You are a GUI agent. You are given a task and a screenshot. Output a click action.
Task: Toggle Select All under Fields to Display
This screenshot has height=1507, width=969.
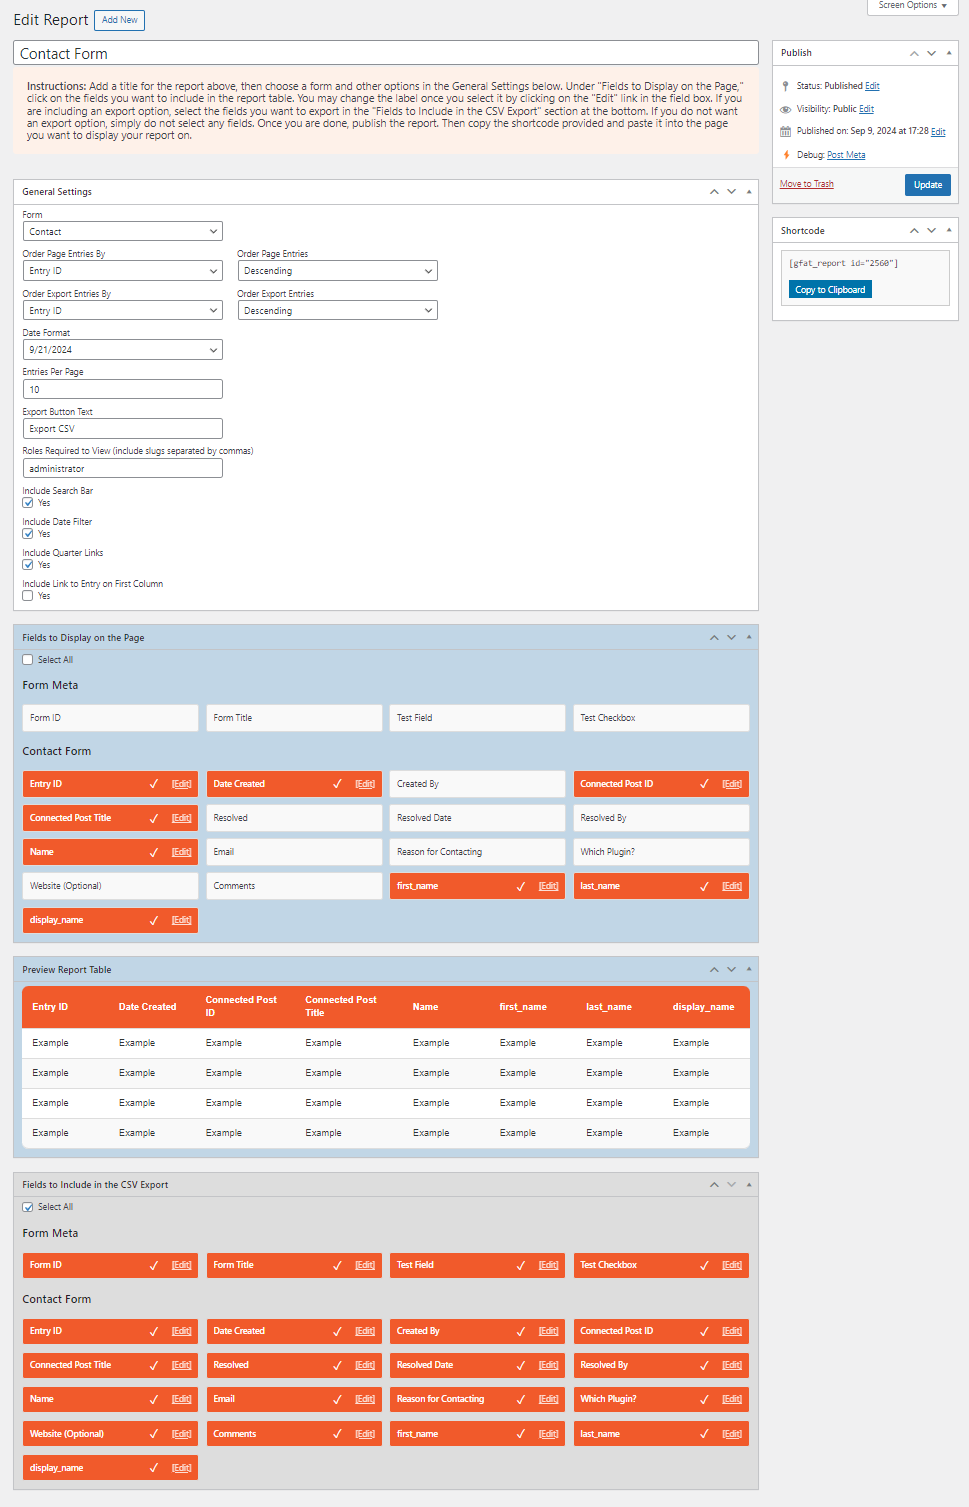click(27, 659)
